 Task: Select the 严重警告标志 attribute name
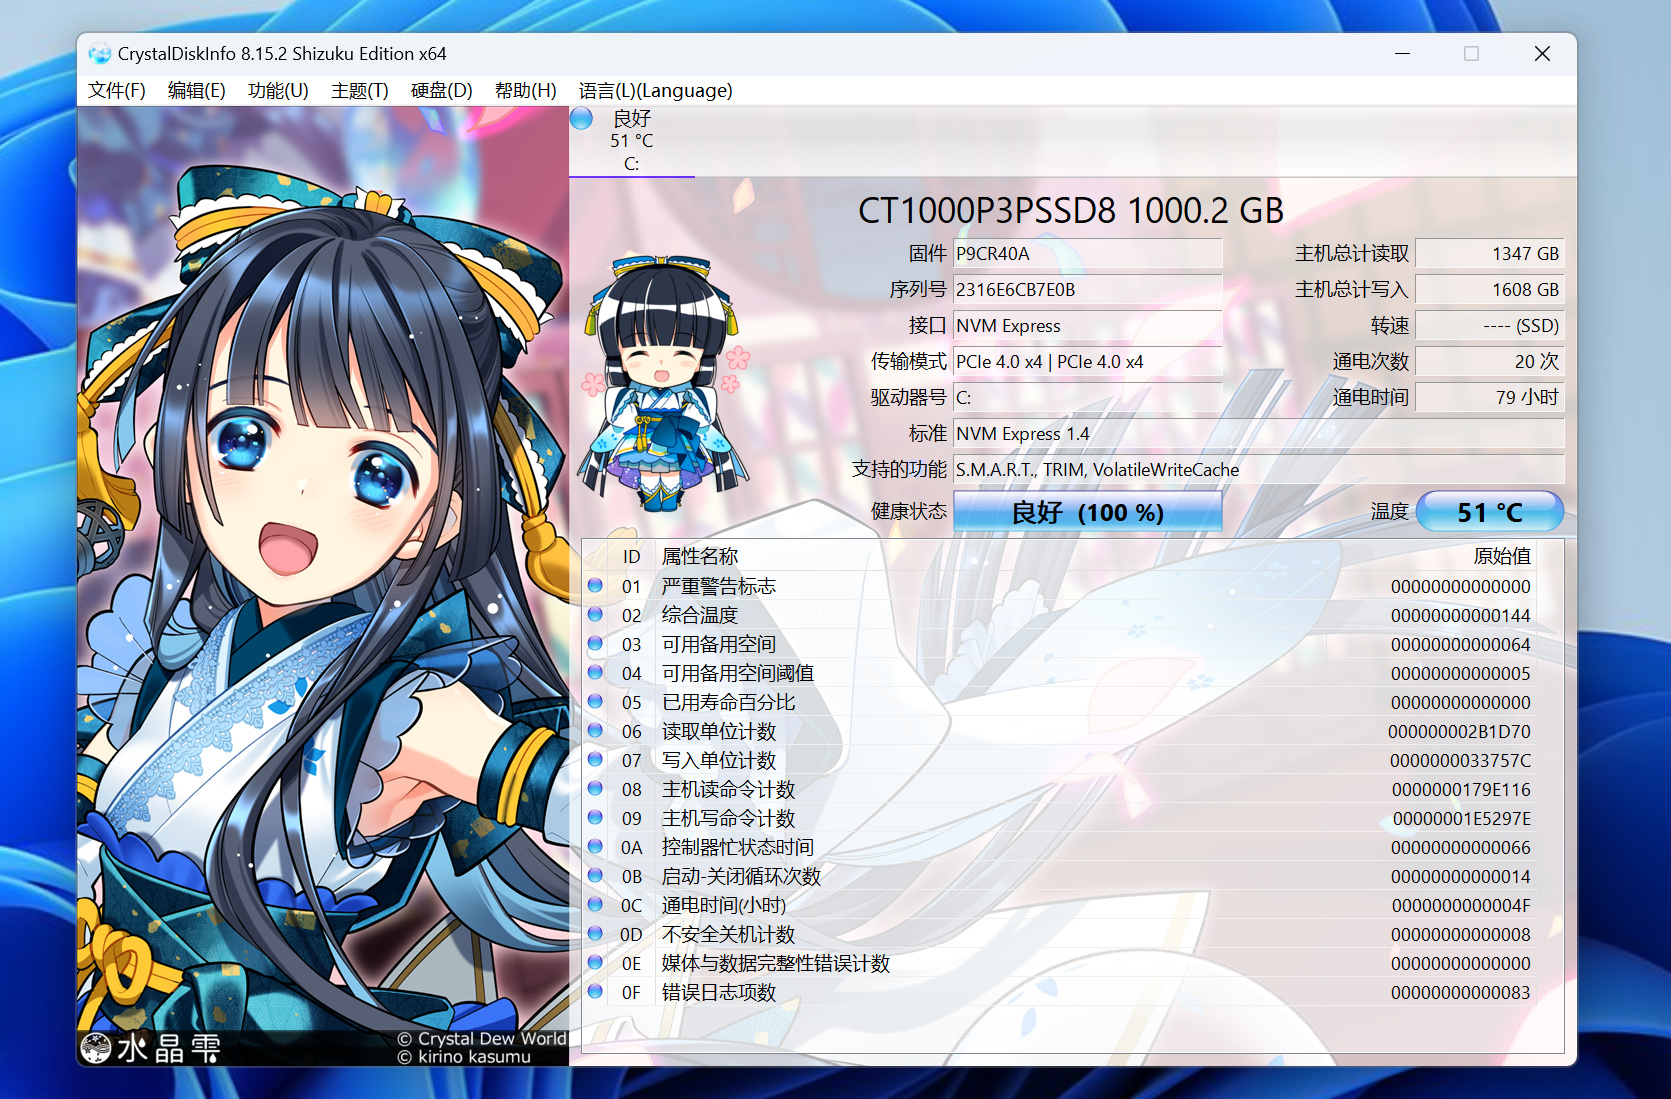[x=719, y=586]
